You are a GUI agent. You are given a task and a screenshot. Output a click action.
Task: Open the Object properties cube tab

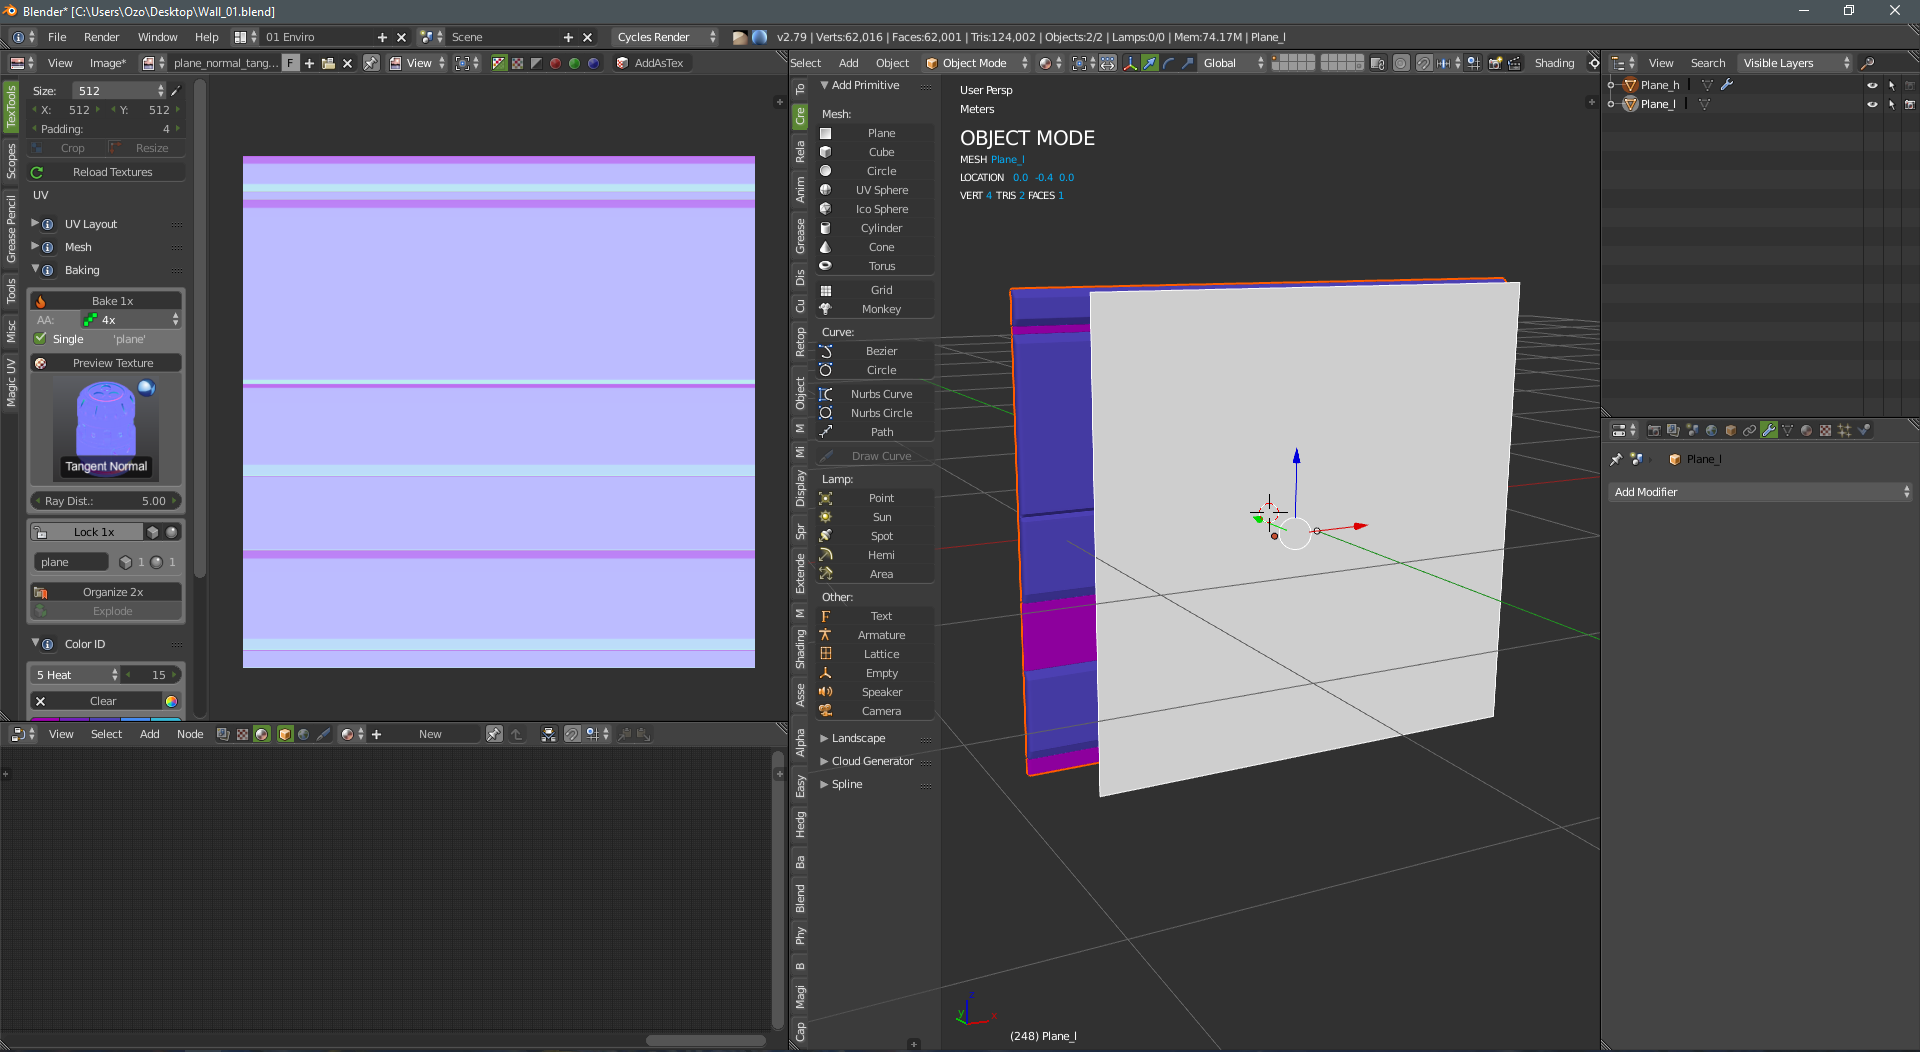click(1730, 431)
